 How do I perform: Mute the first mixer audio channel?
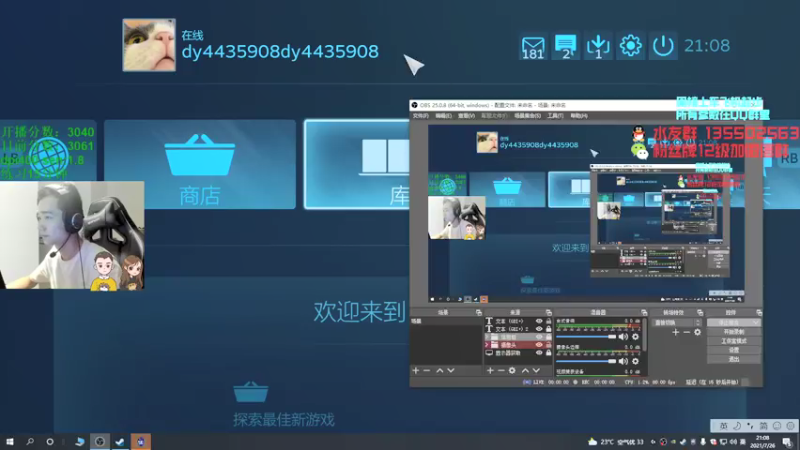[623, 337]
